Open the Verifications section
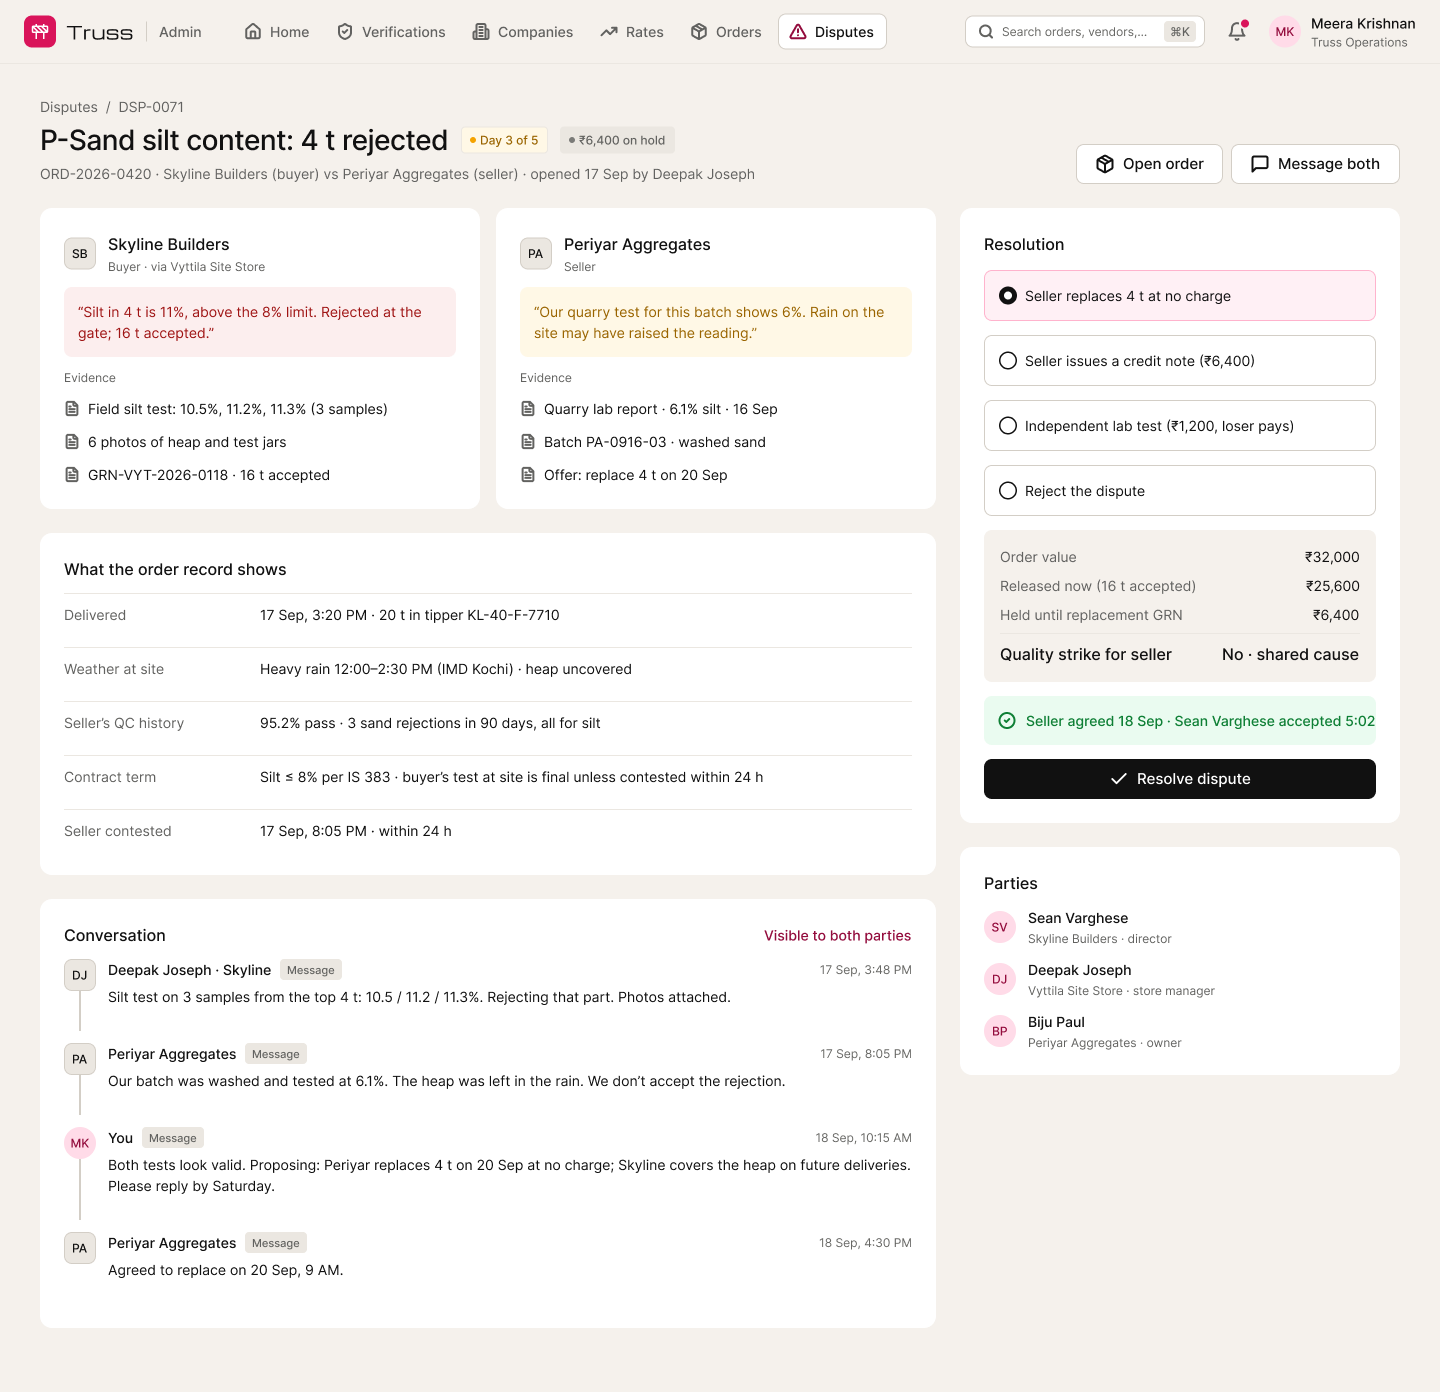This screenshot has height=1392, width=1440. click(391, 32)
